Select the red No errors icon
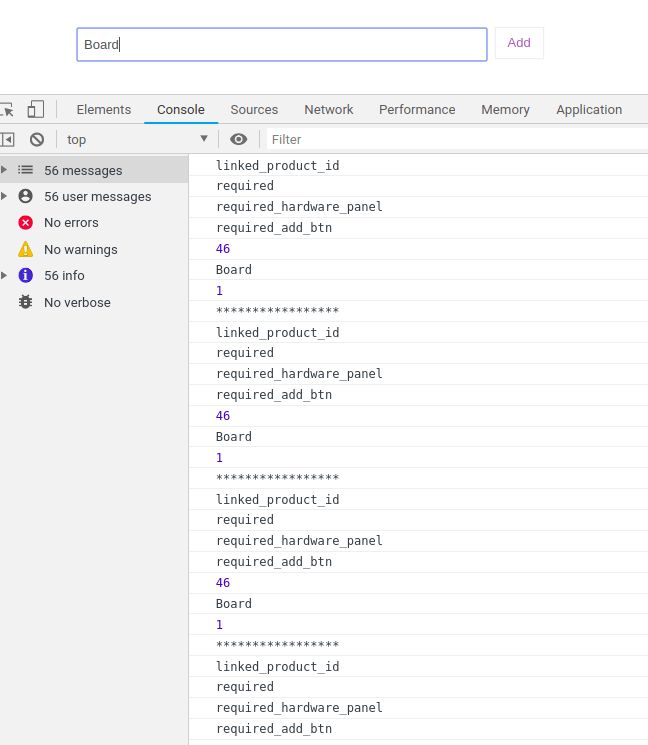The width and height of the screenshot is (648, 745). click(26, 222)
